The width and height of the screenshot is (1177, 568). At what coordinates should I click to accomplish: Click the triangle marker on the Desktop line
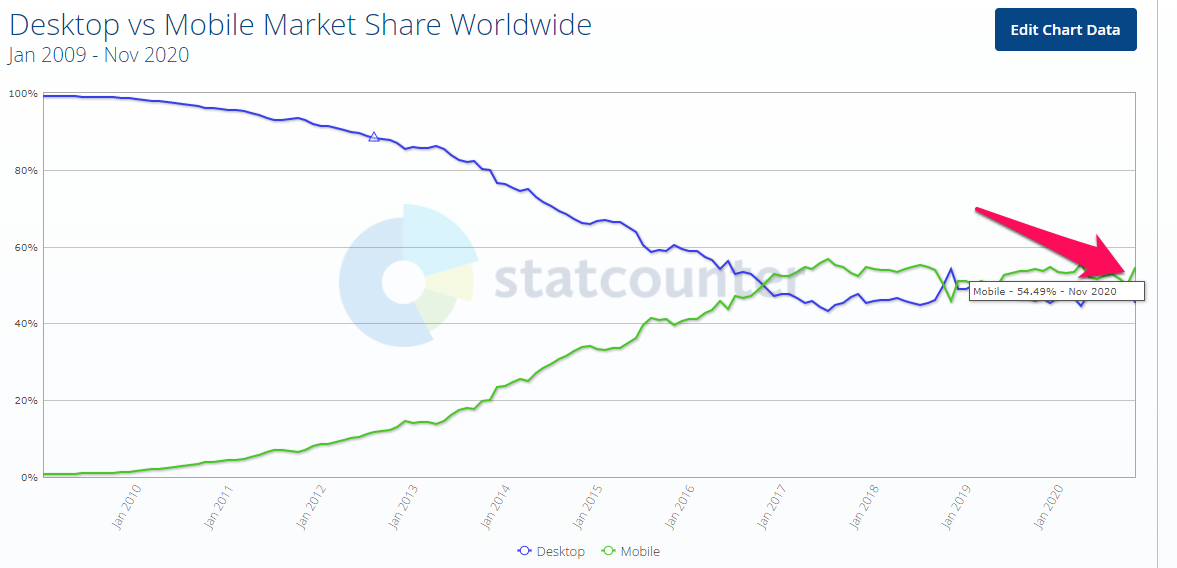(374, 137)
